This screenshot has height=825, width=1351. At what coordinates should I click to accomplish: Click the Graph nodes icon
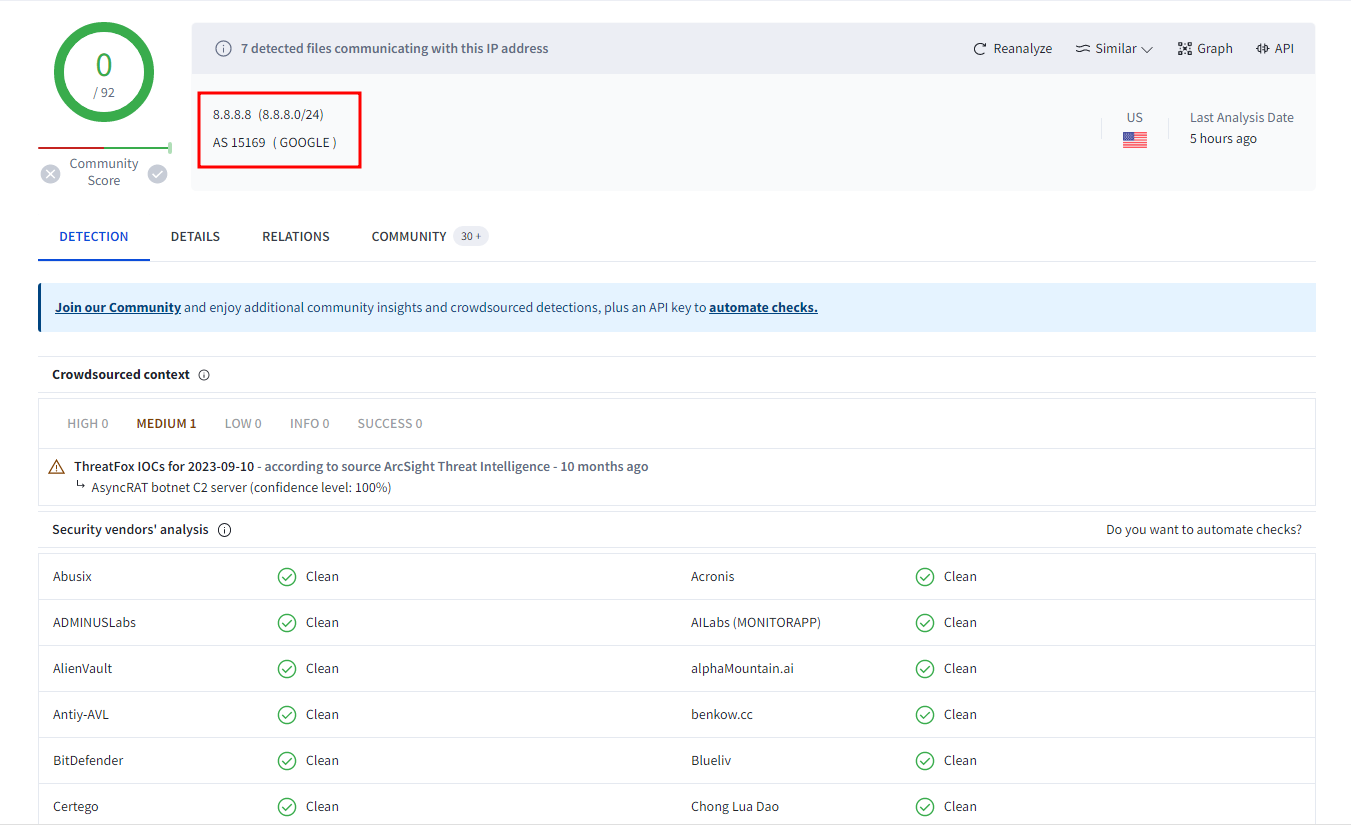[x=1185, y=48]
